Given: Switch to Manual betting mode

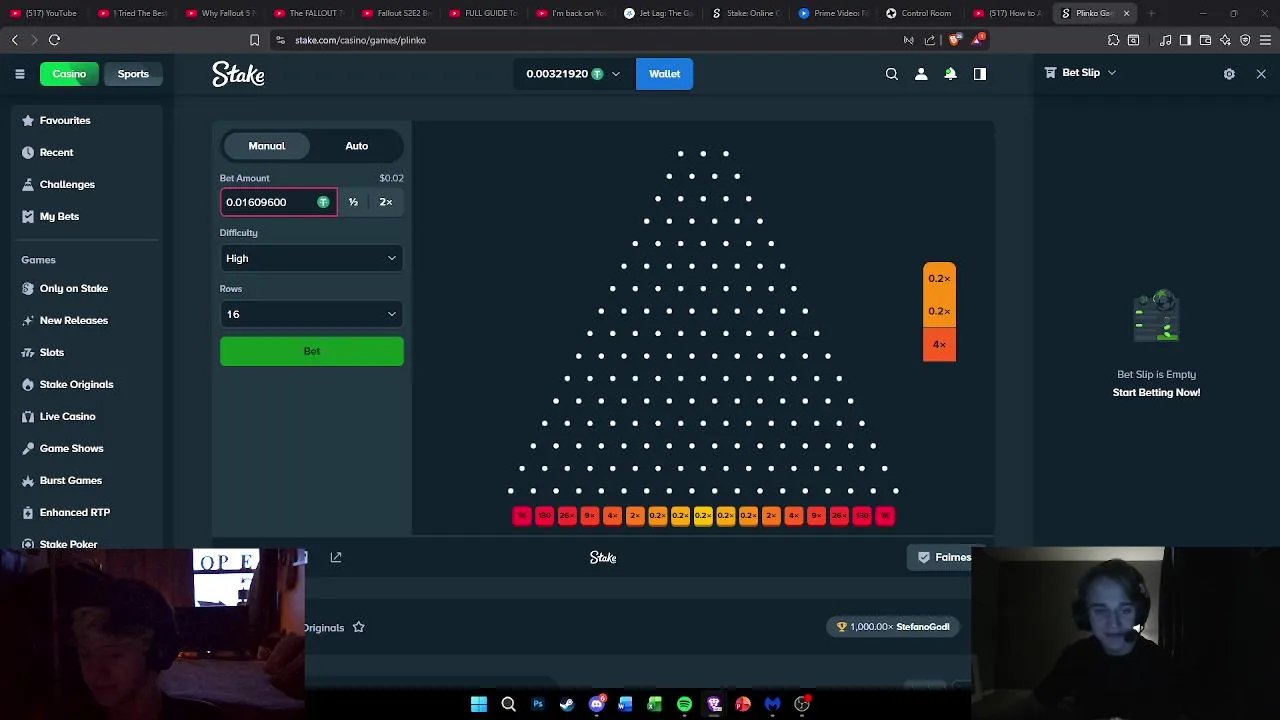Looking at the screenshot, I should [x=267, y=146].
